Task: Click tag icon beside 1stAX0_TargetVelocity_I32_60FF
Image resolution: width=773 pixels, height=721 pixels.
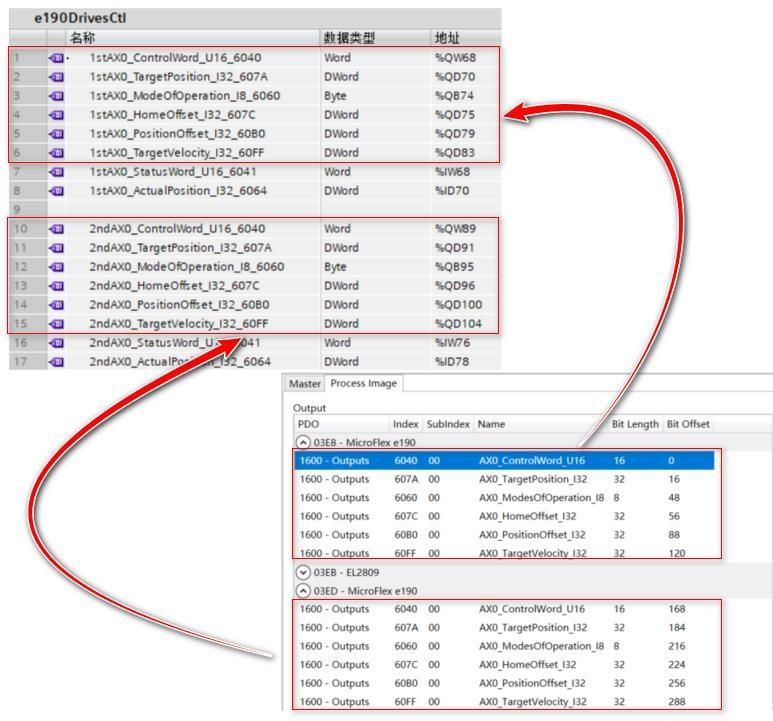Action: (x=56, y=153)
